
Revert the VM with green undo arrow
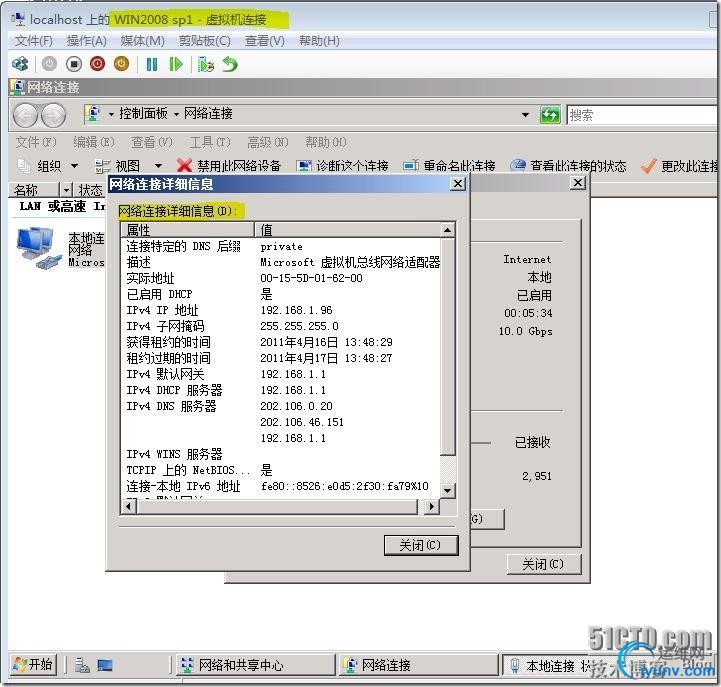click(229, 64)
